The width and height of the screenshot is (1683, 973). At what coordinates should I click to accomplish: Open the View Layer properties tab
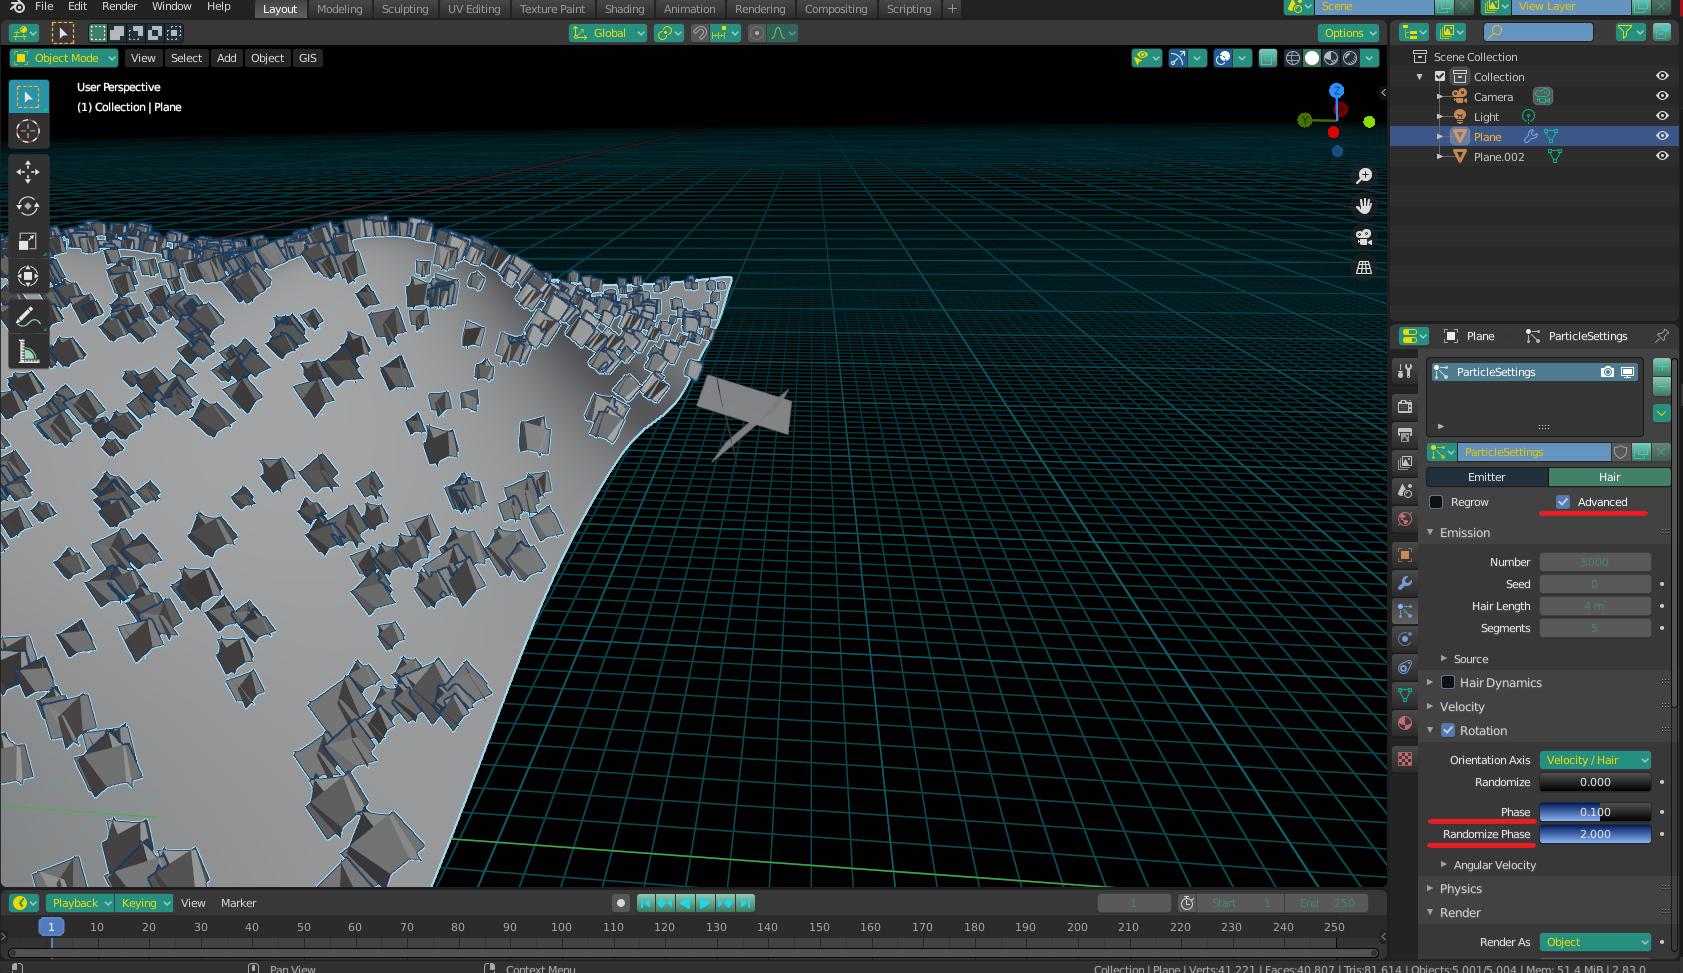(1405, 462)
